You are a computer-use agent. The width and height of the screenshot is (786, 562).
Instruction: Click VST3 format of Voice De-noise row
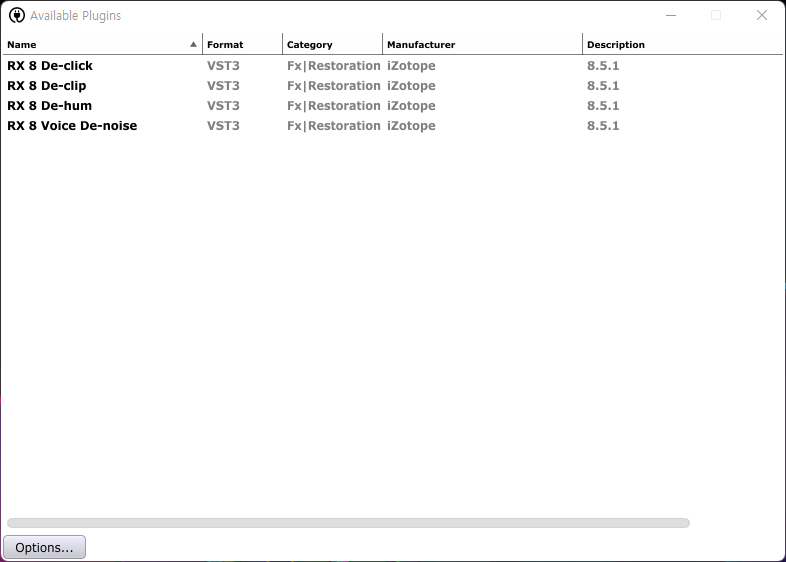click(223, 126)
